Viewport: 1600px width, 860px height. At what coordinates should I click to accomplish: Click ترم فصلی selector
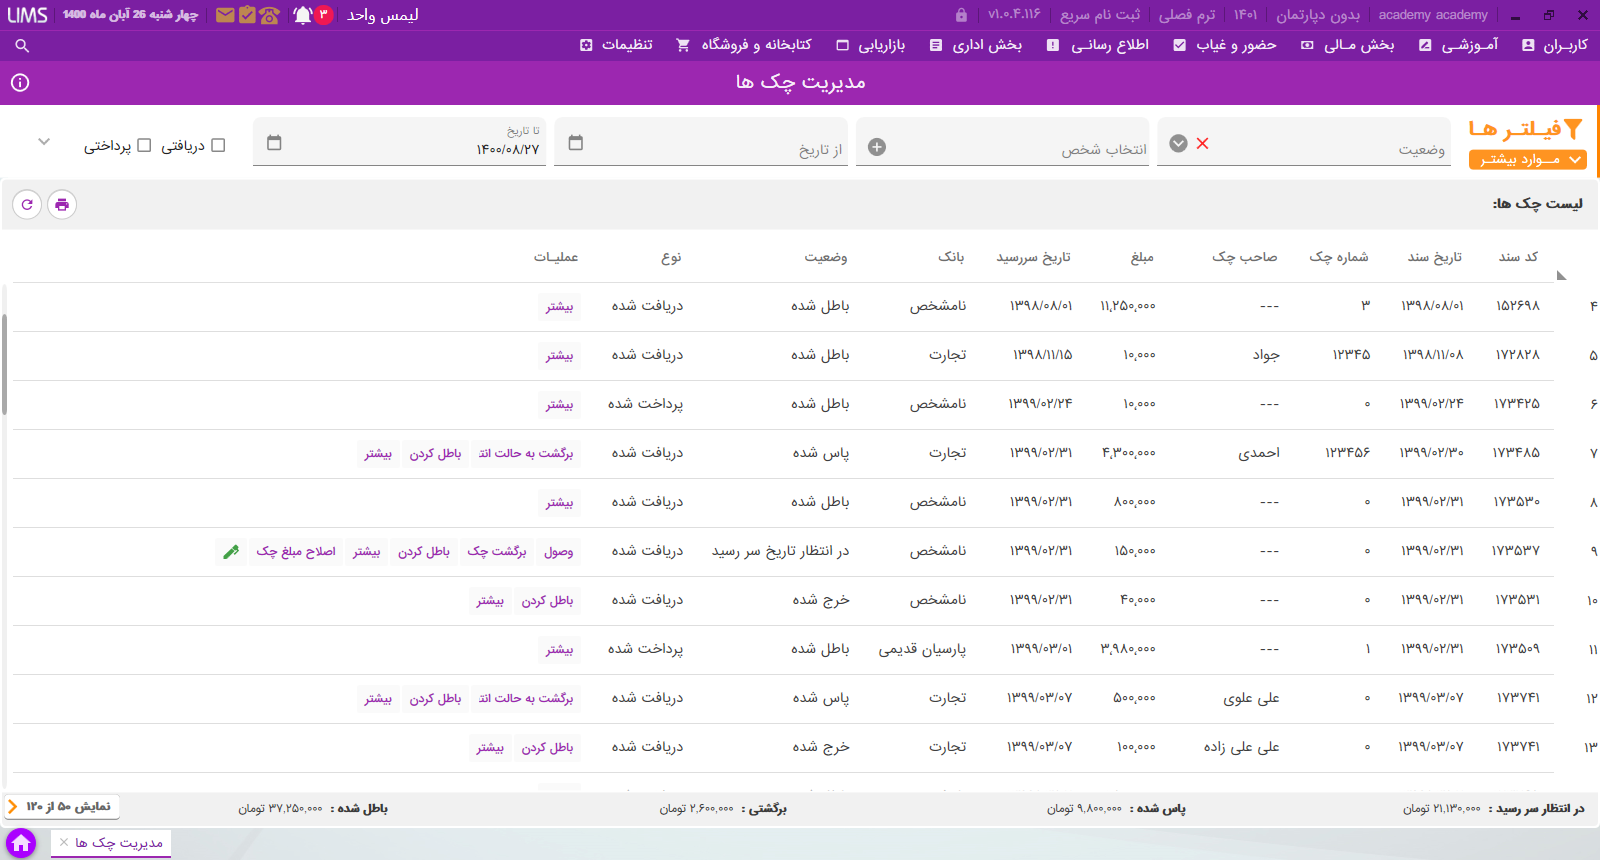tap(1187, 15)
